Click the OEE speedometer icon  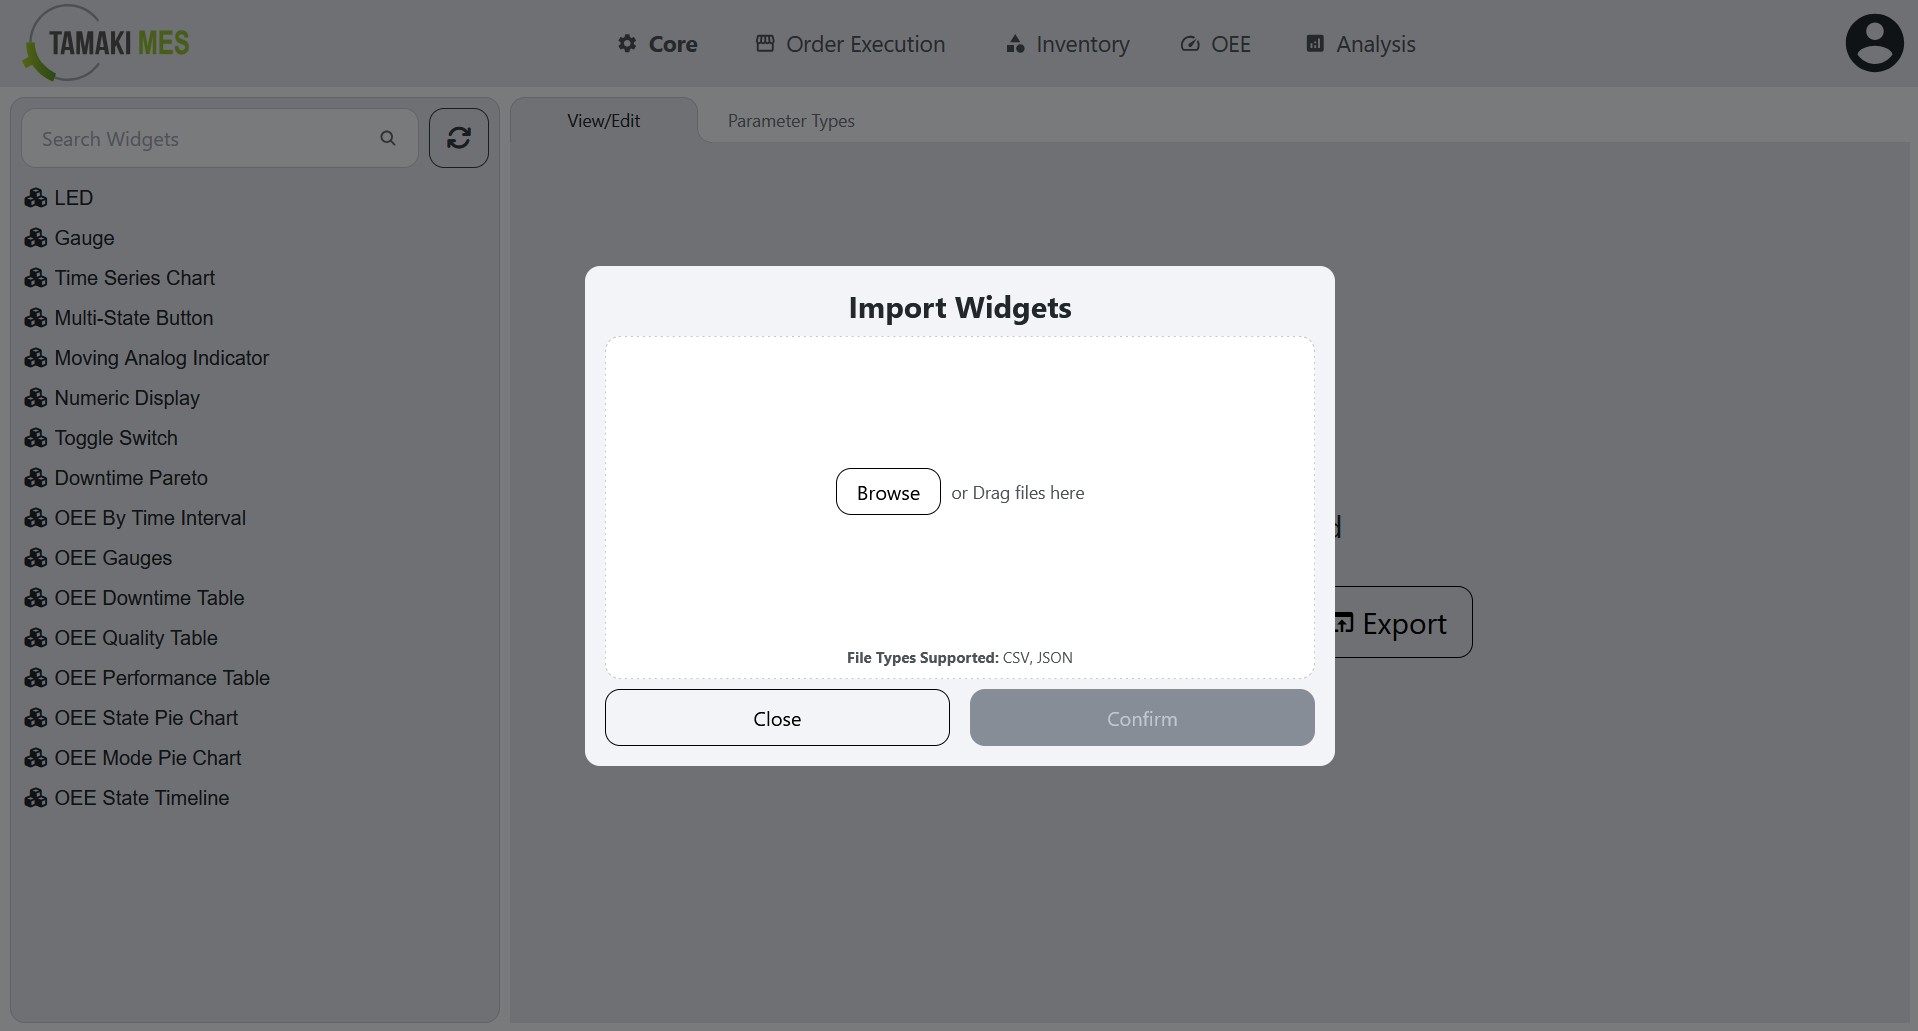pyautogui.click(x=1190, y=43)
